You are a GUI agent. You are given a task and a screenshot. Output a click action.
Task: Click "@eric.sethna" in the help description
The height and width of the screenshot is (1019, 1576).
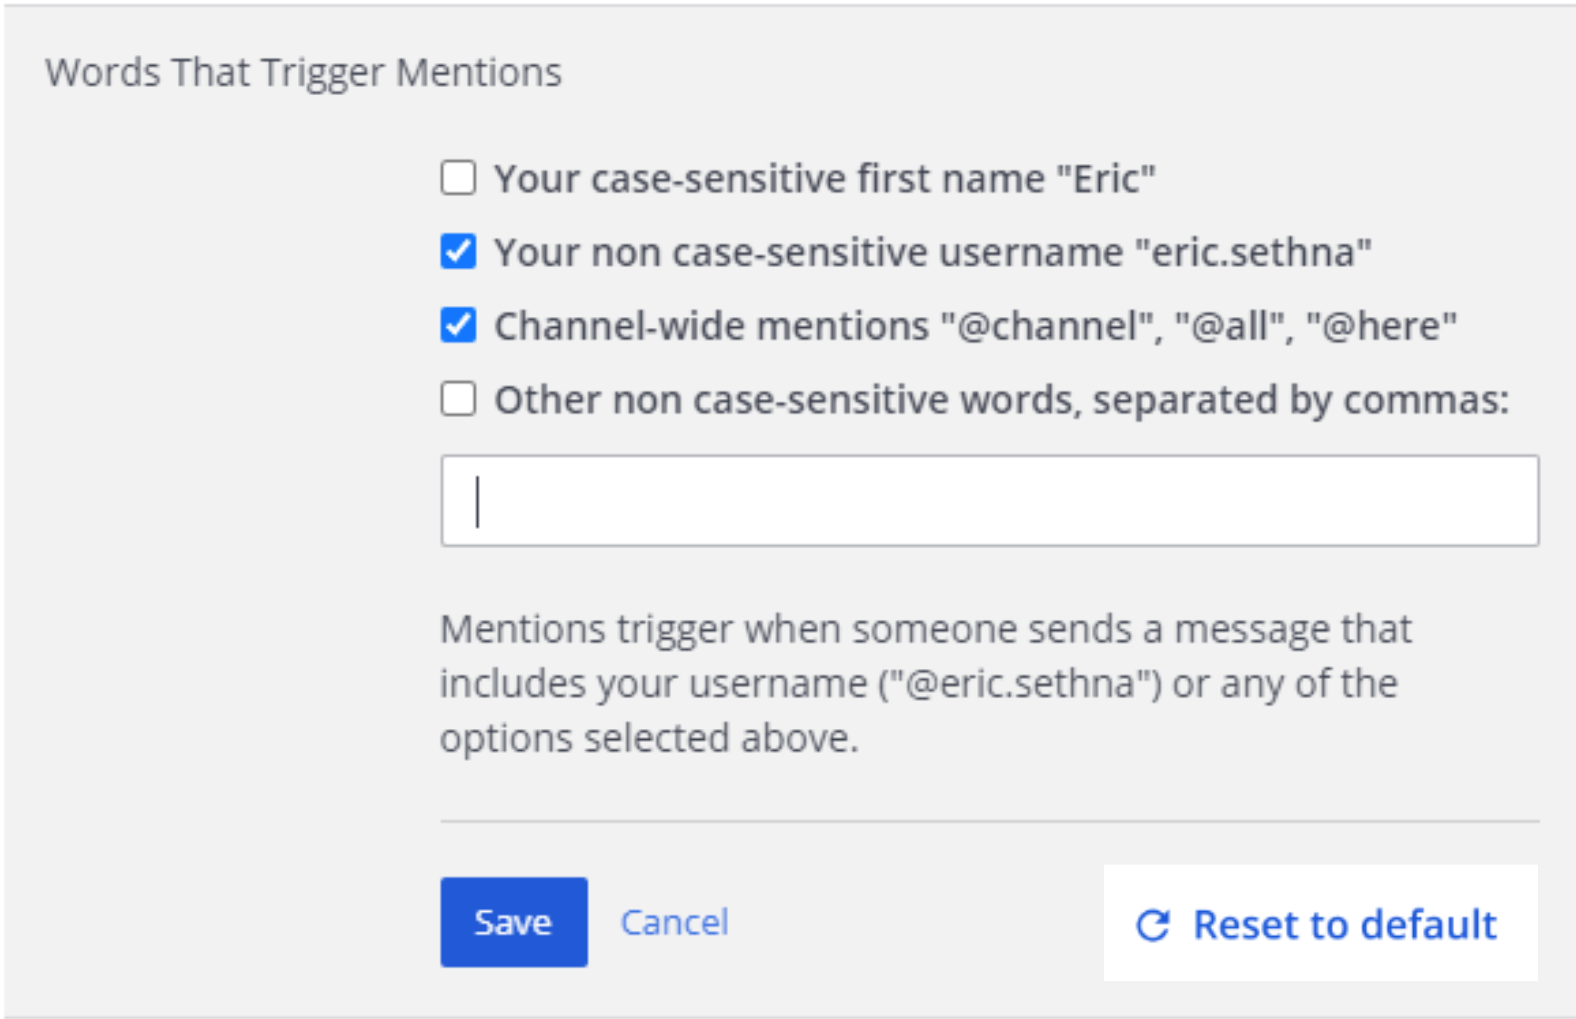[1021, 684]
